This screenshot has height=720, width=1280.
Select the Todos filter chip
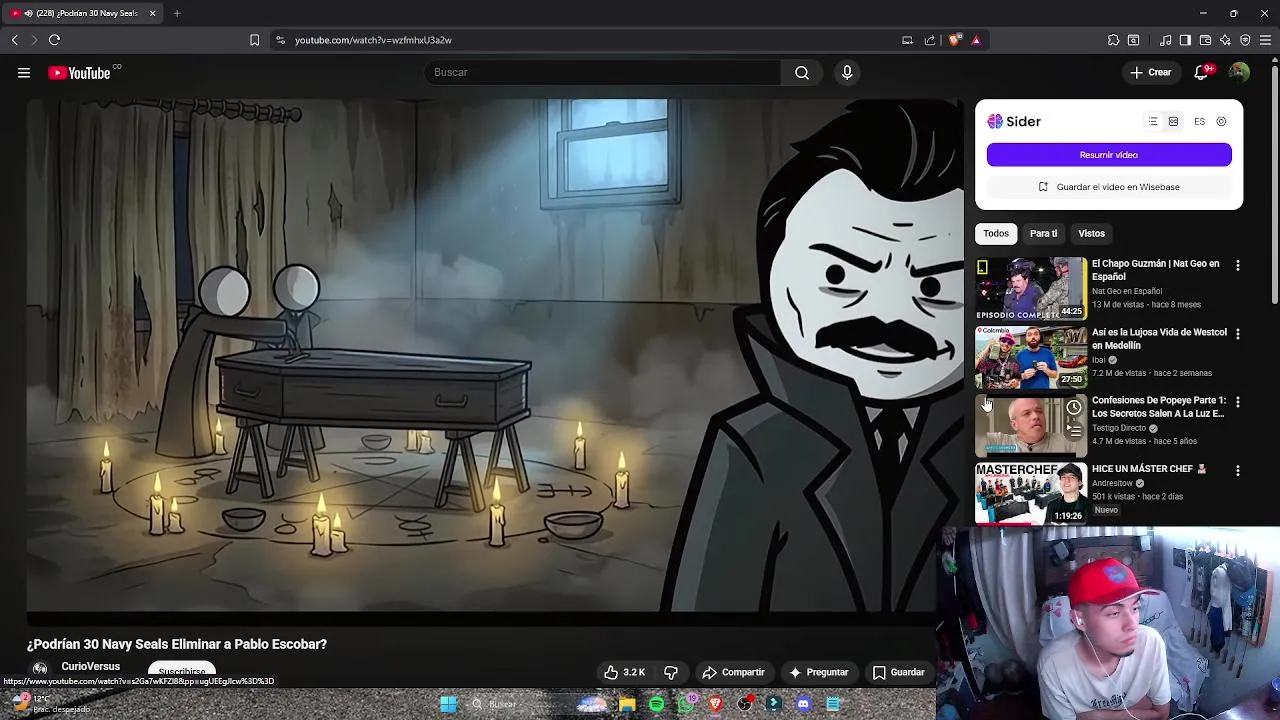pos(995,233)
